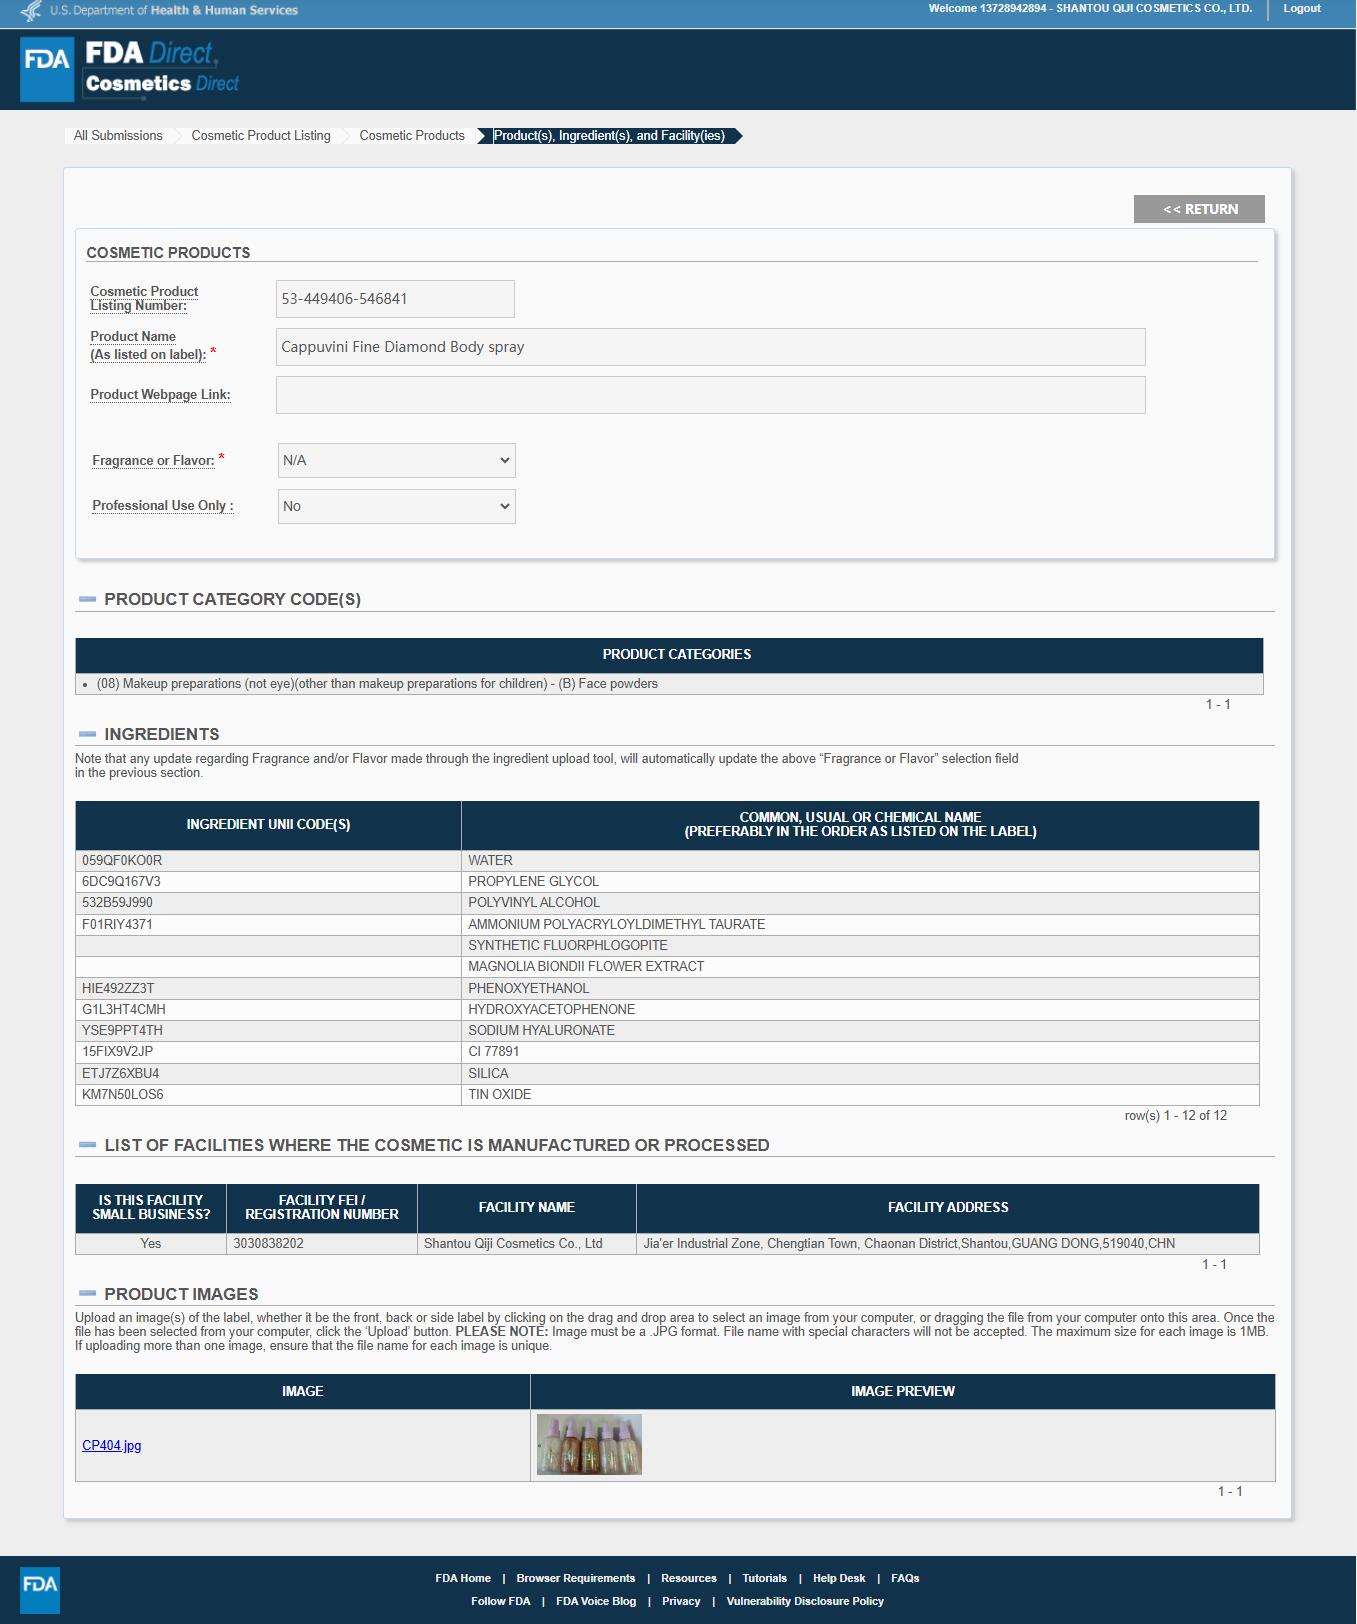
Task: Open the Cosmetic Products breadcrumb
Action: [412, 136]
